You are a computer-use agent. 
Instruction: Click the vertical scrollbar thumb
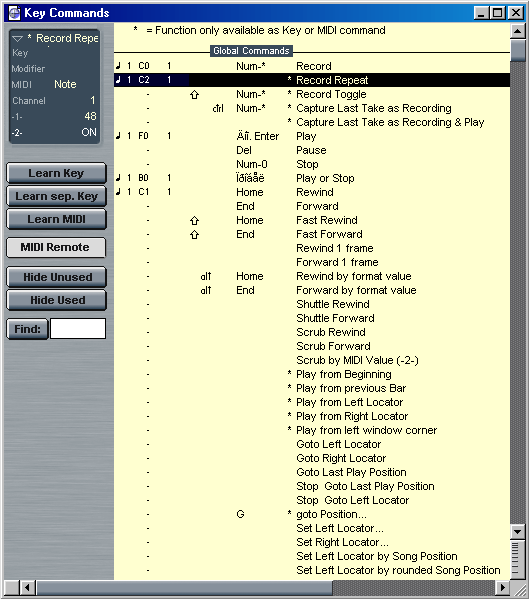pos(518,50)
